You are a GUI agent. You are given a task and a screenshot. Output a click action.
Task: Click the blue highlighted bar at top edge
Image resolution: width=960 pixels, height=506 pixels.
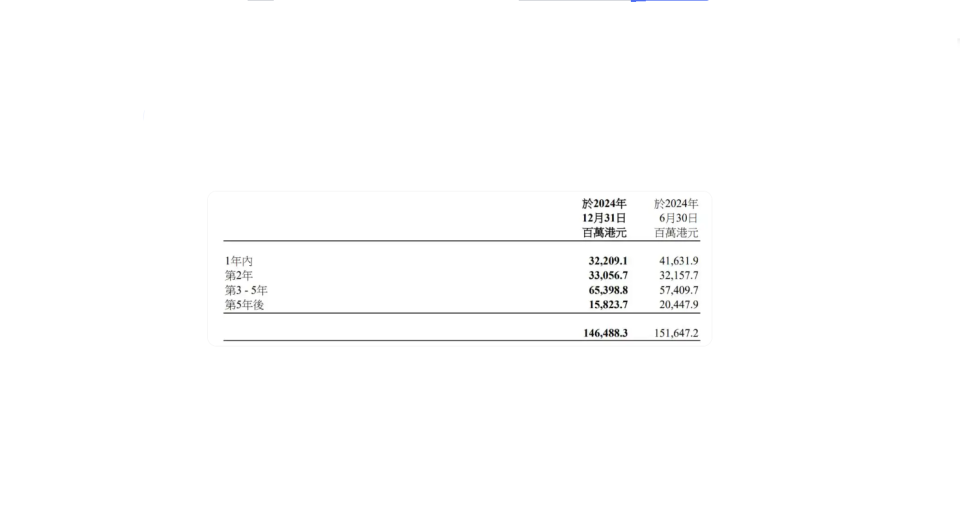[669, 1]
